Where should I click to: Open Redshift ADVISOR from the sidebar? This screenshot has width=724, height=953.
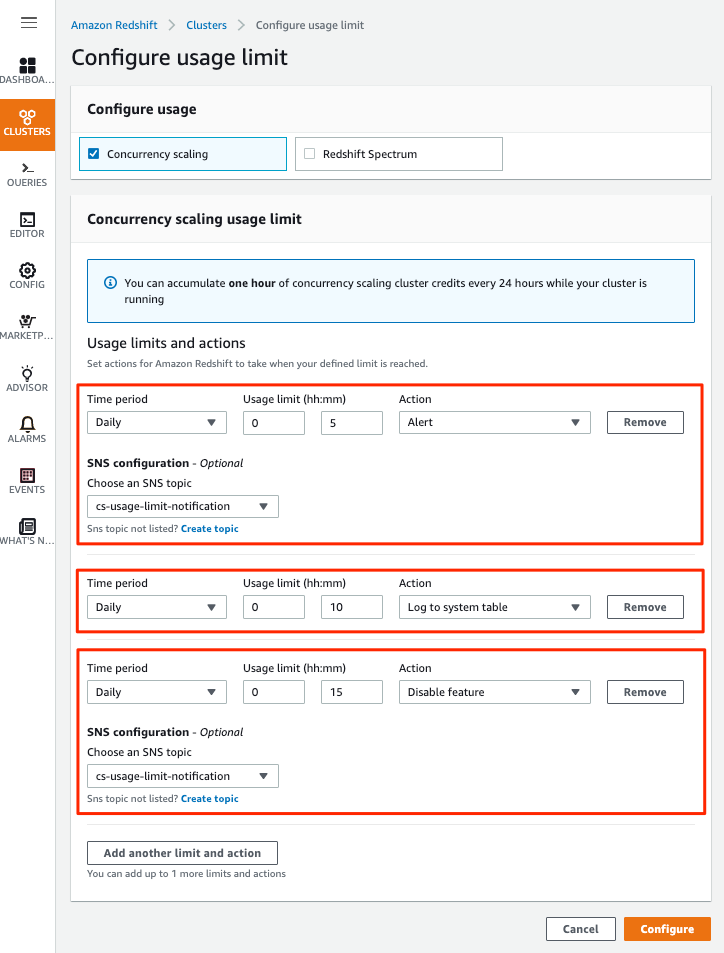(x=27, y=378)
